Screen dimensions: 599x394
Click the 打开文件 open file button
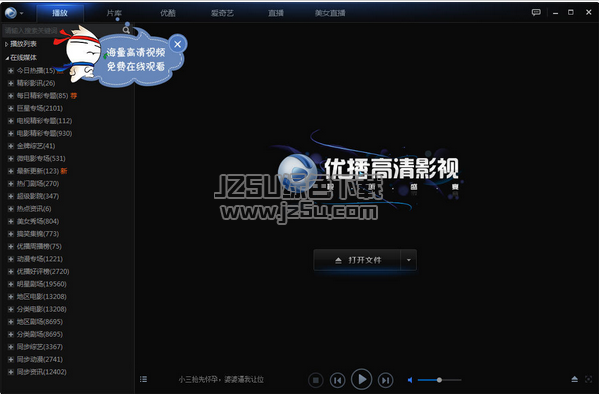357,260
